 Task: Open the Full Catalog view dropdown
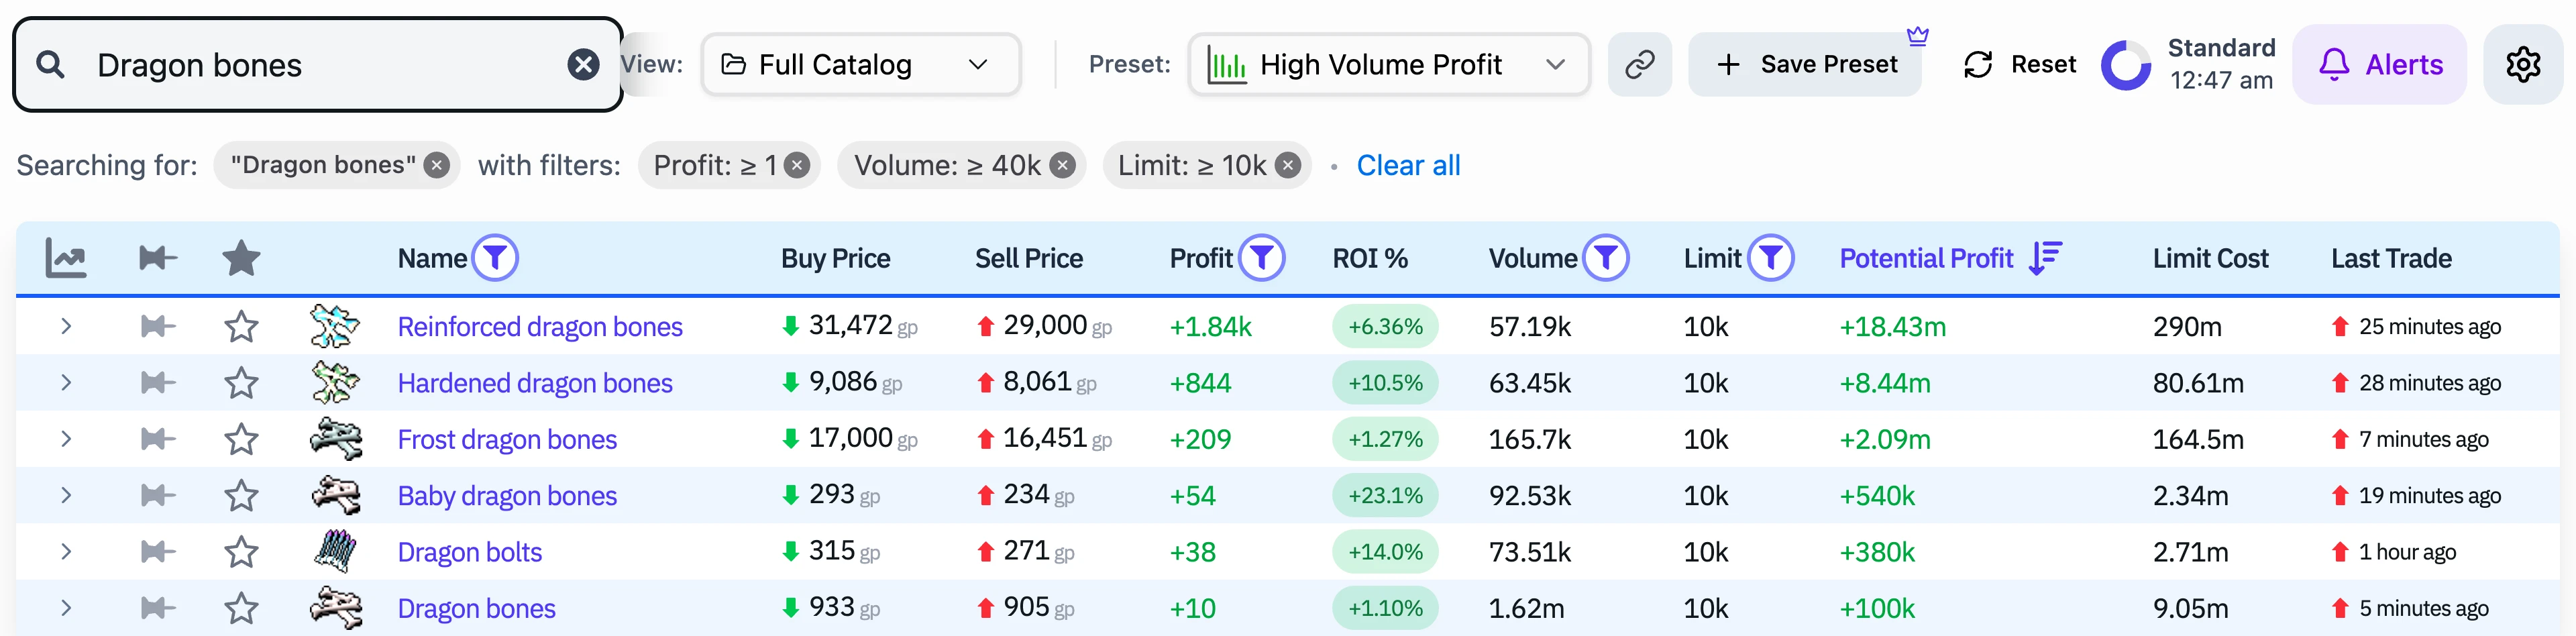(860, 65)
